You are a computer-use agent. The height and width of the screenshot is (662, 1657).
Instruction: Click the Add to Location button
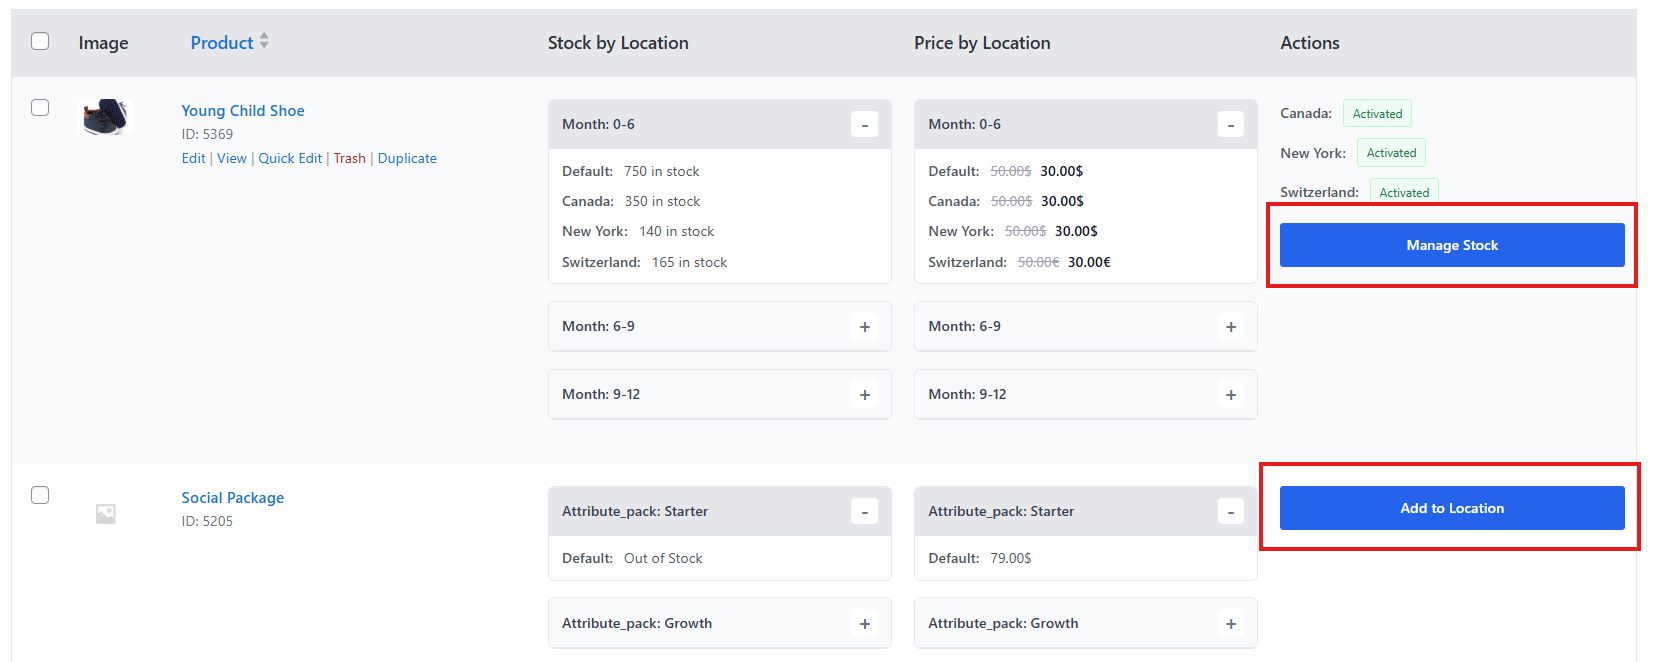1451,508
